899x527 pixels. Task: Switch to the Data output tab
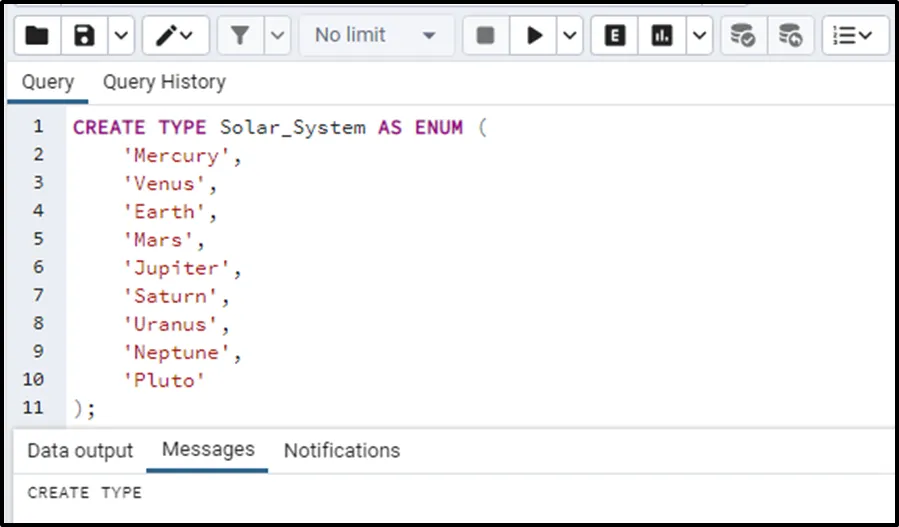(x=80, y=451)
